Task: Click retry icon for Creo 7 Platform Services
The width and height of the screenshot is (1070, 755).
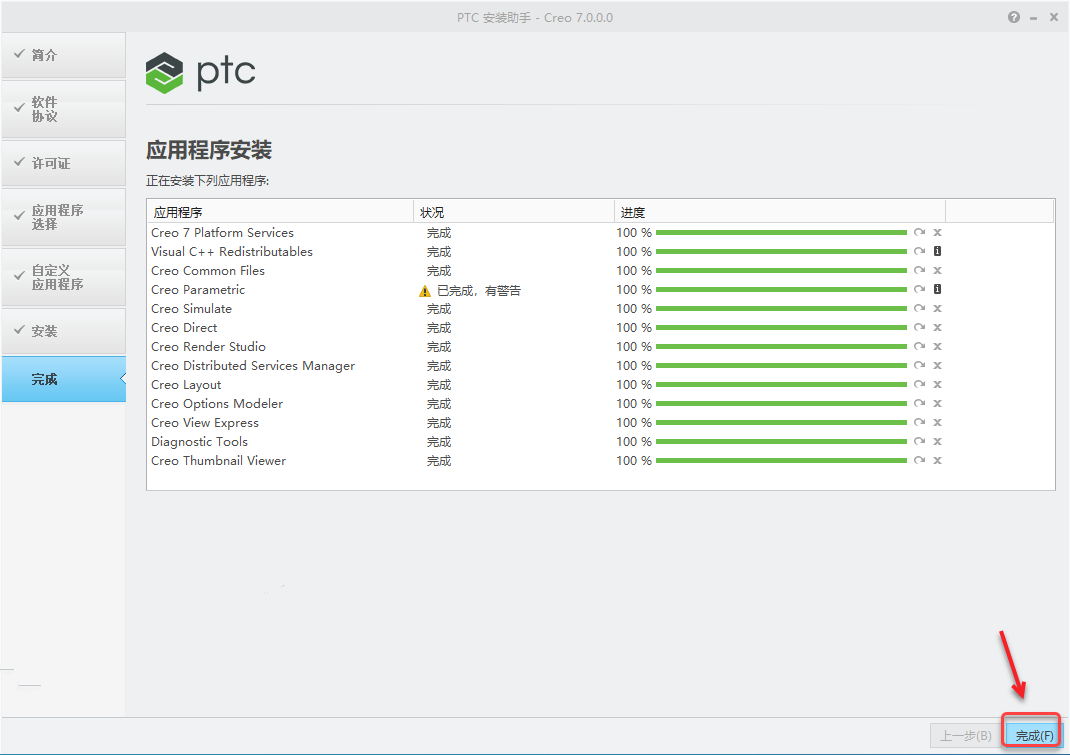Action: point(920,233)
